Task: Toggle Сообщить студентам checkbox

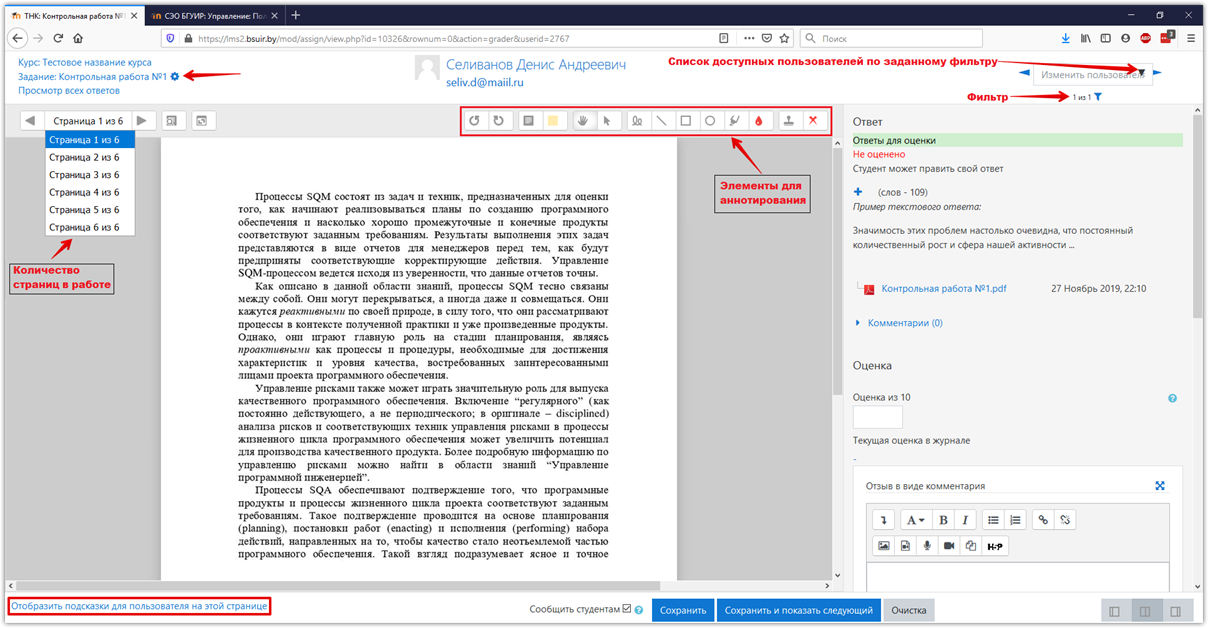Action: click(x=627, y=608)
